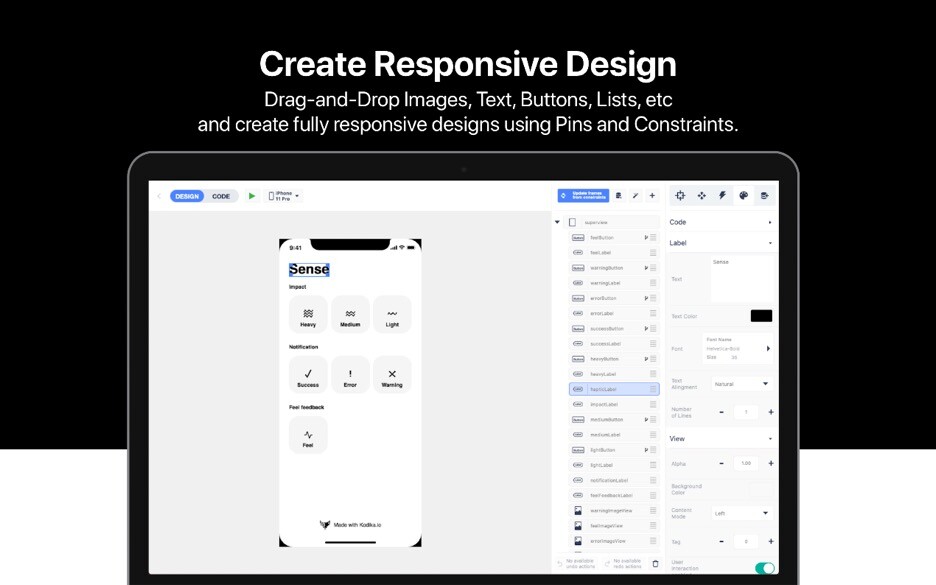Click the button icon beside successButton
The width and height of the screenshot is (936, 585).
(x=578, y=329)
